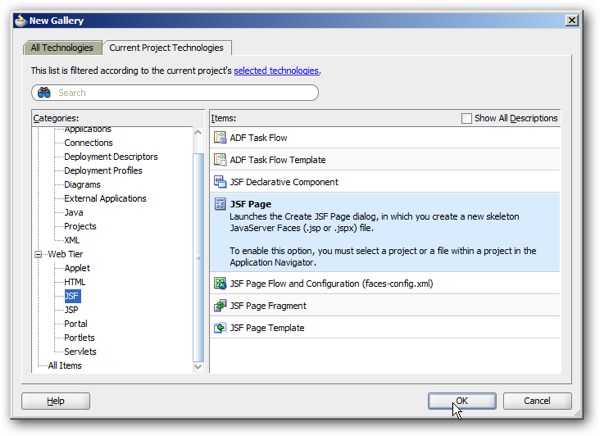Select All Items in the categories tree
Viewport: 600px width, 436px height.
coord(65,366)
